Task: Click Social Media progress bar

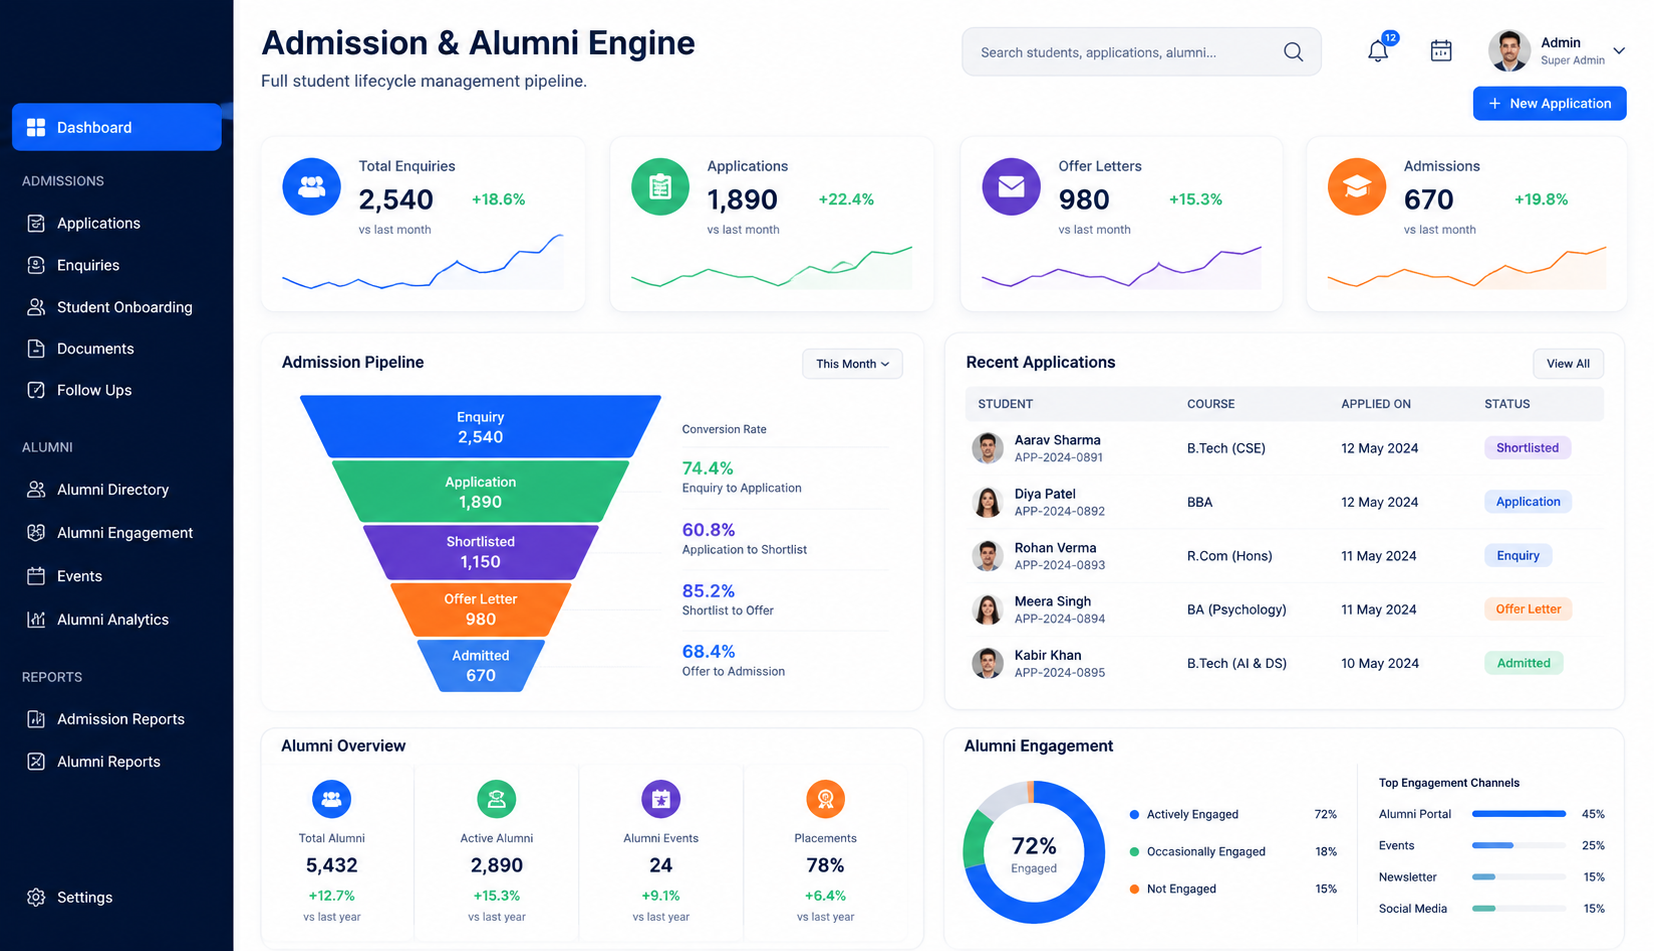Action: click(x=1518, y=908)
